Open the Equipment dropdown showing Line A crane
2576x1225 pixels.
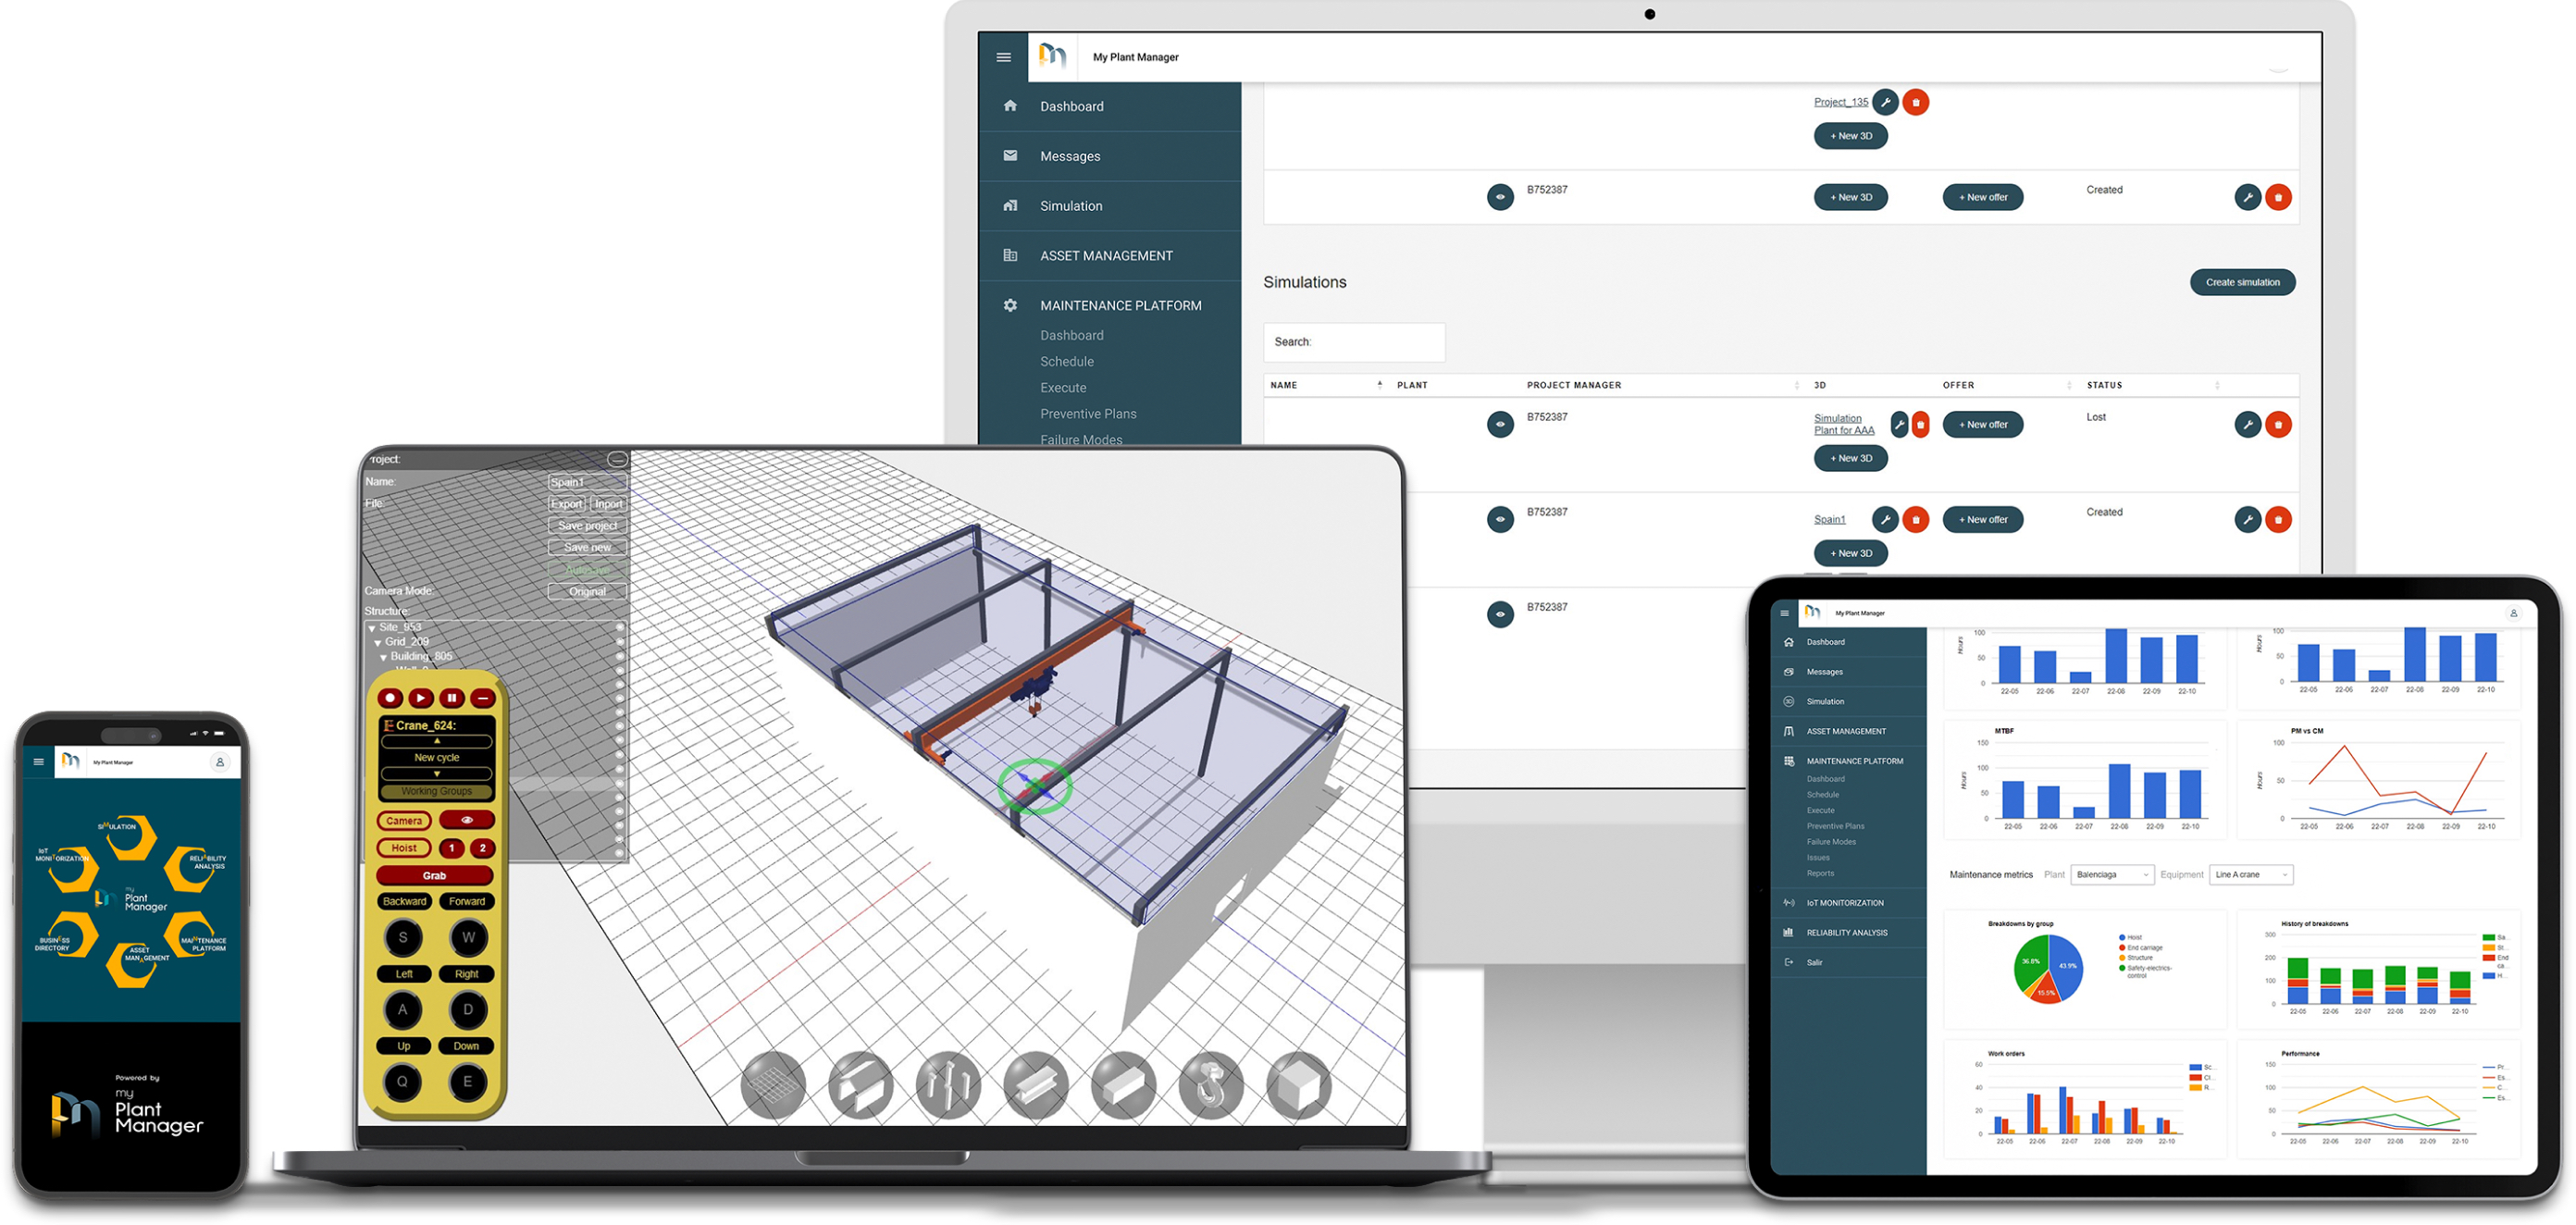click(2250, 875)
